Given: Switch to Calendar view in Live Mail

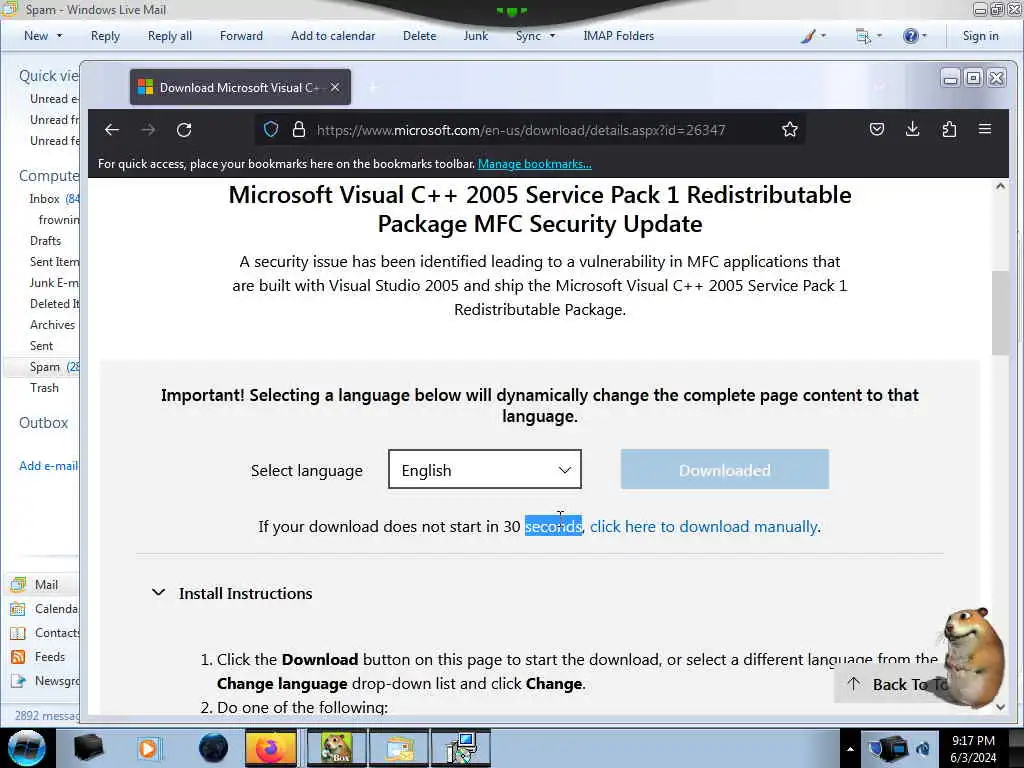Looking at the screenshot, I should click(42, 609).
